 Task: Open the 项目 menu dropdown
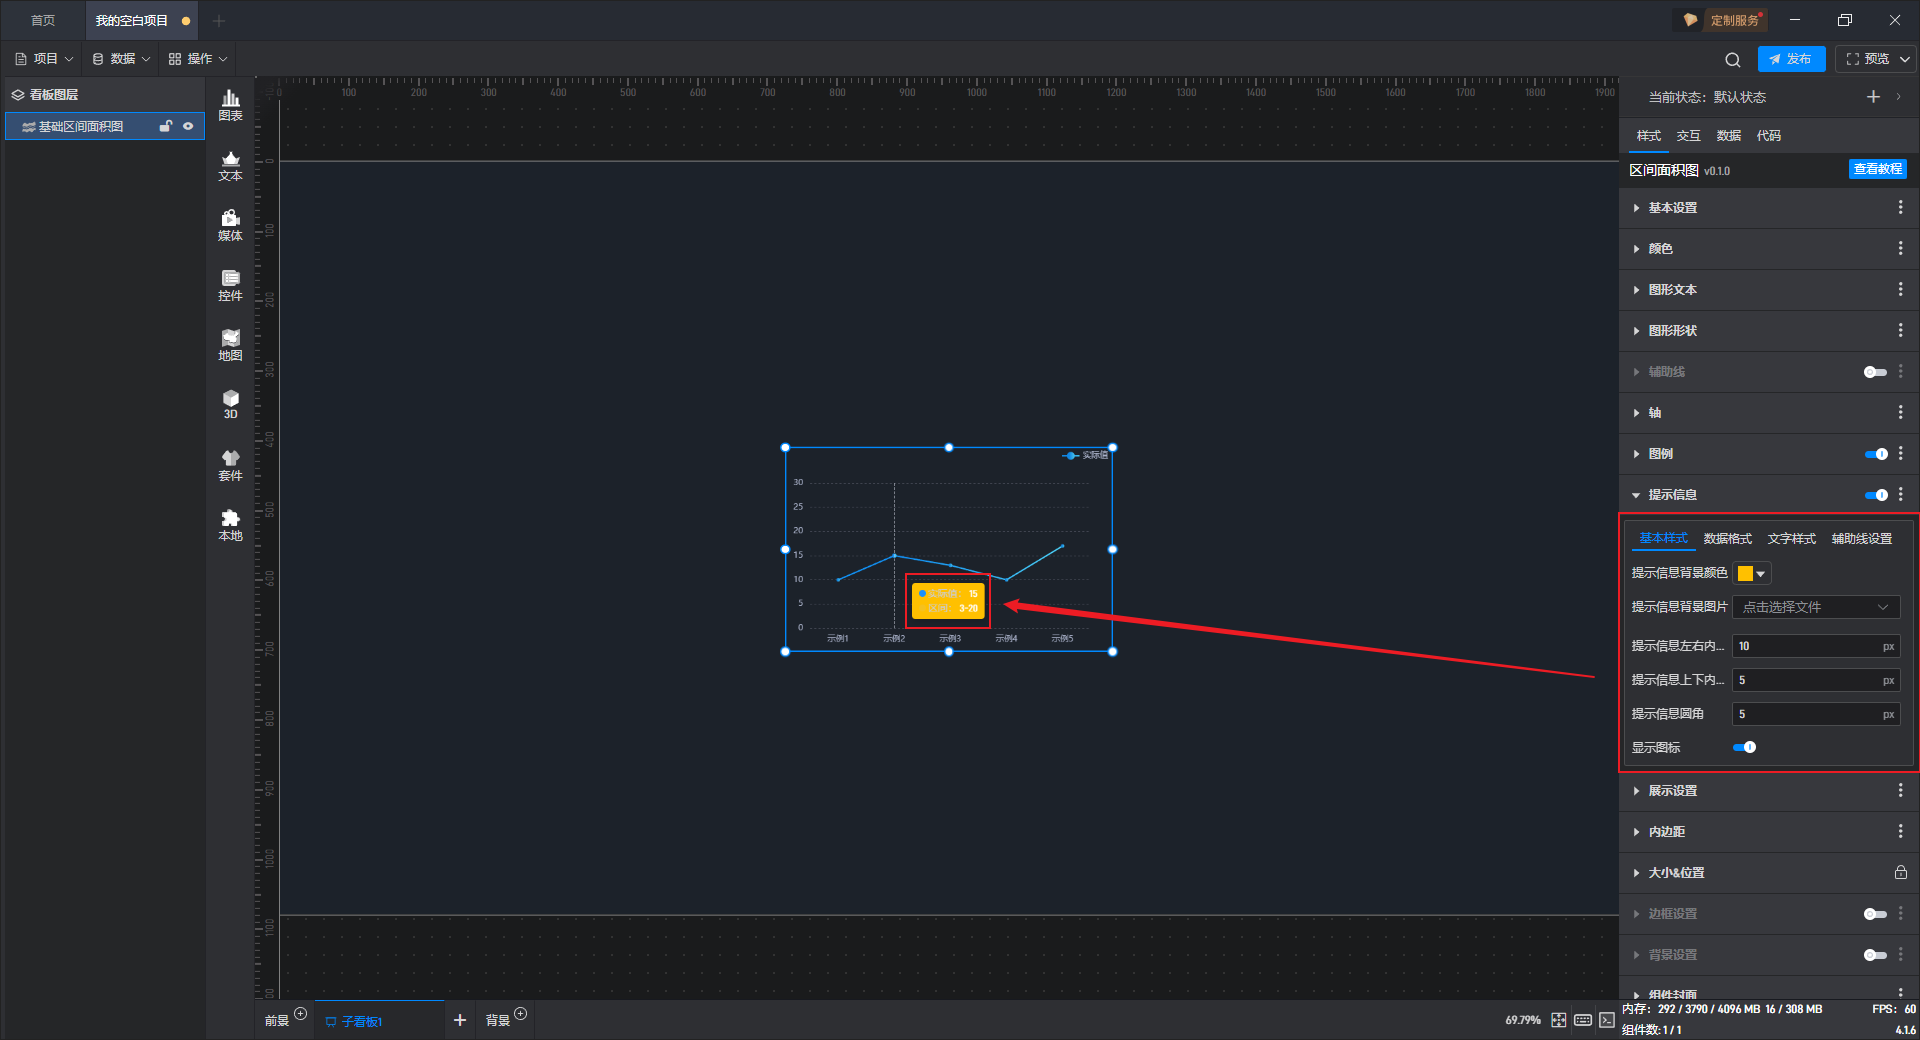pos(45,59)
